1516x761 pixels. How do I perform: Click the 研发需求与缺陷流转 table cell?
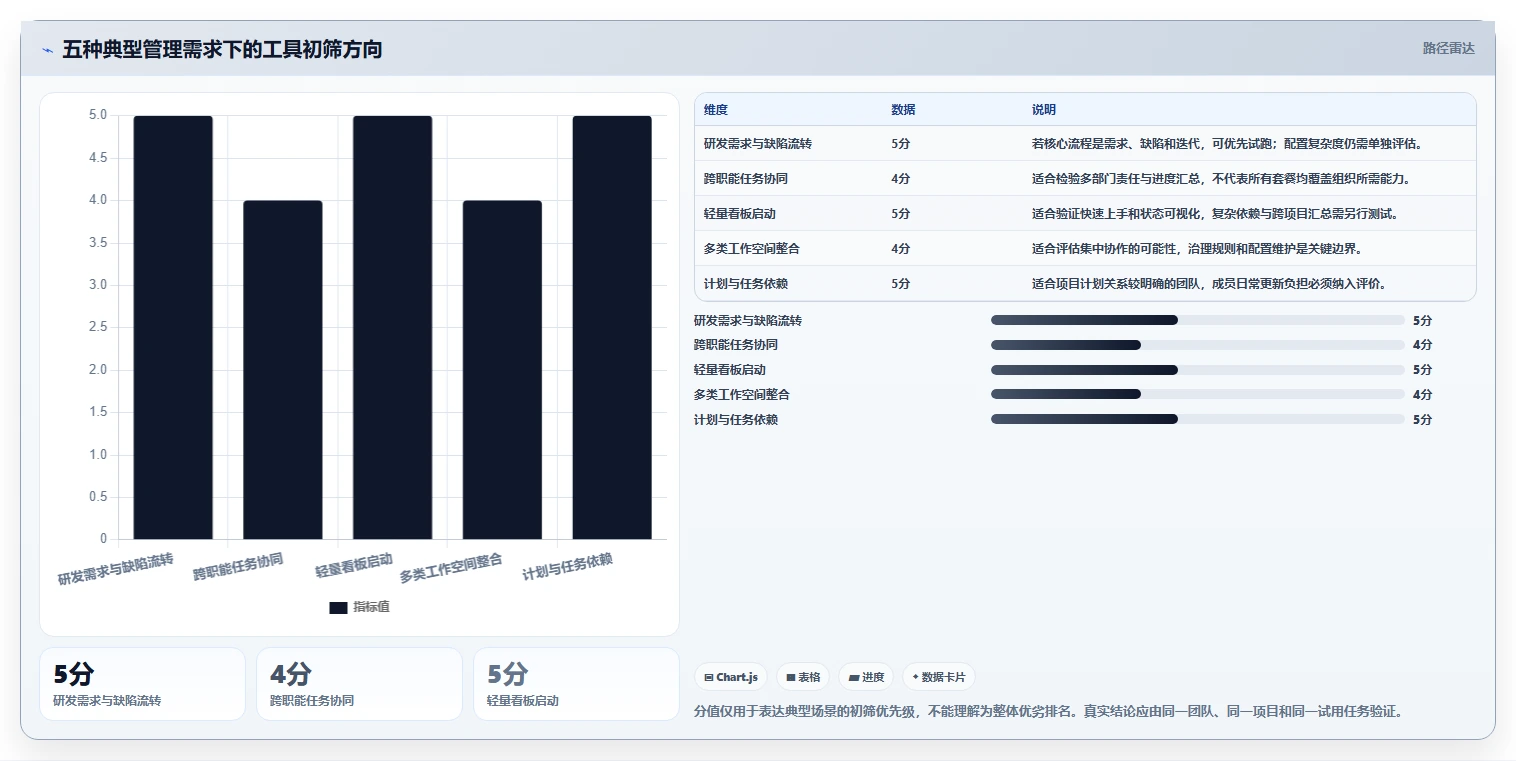(x=757, y=144)
